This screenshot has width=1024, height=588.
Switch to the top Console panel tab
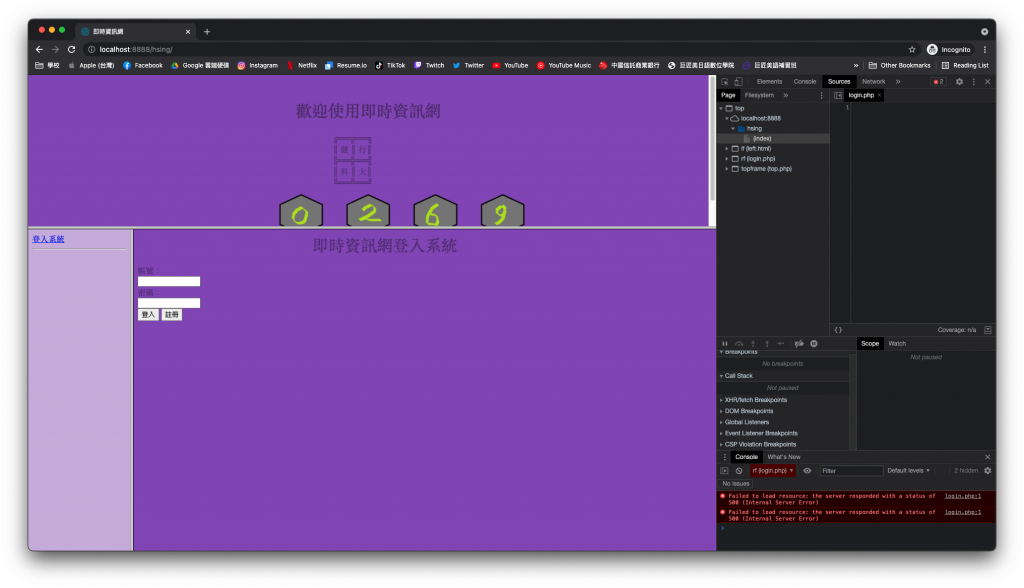tap(805, 82)
